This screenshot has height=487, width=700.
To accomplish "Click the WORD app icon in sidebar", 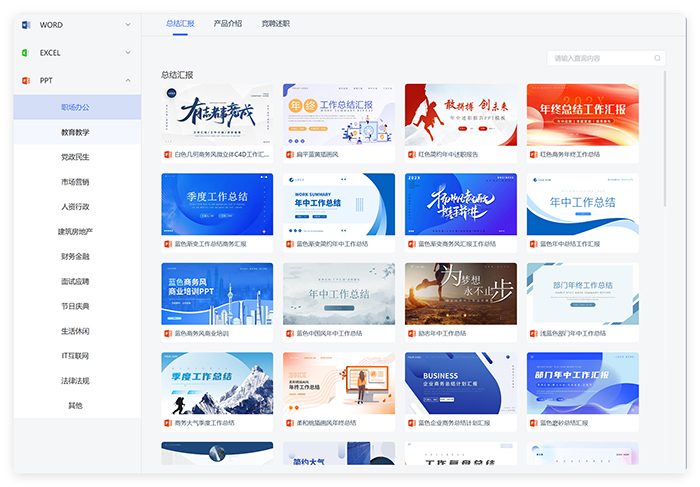I will [26, 24].
